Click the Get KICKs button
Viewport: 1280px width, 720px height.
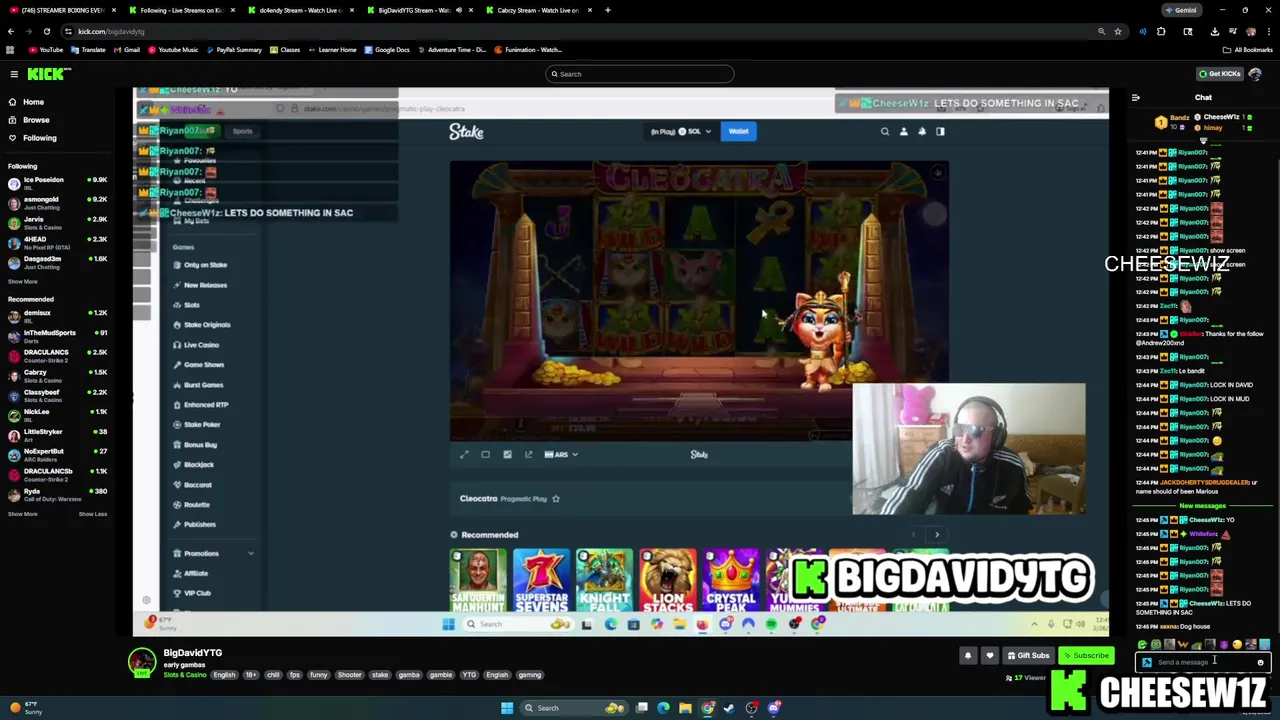pos(1220,74)
